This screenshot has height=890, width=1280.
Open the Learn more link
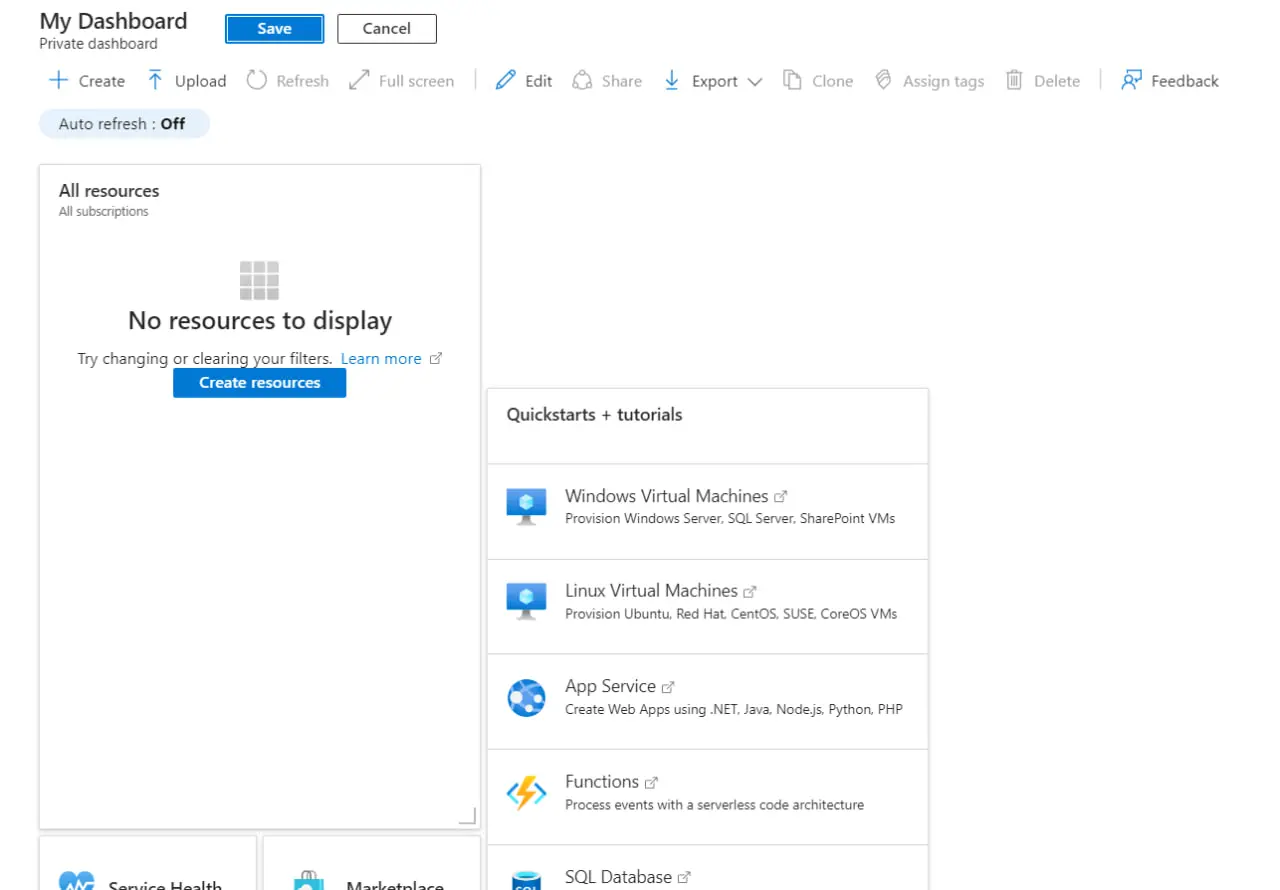click(x=381, y=359)
